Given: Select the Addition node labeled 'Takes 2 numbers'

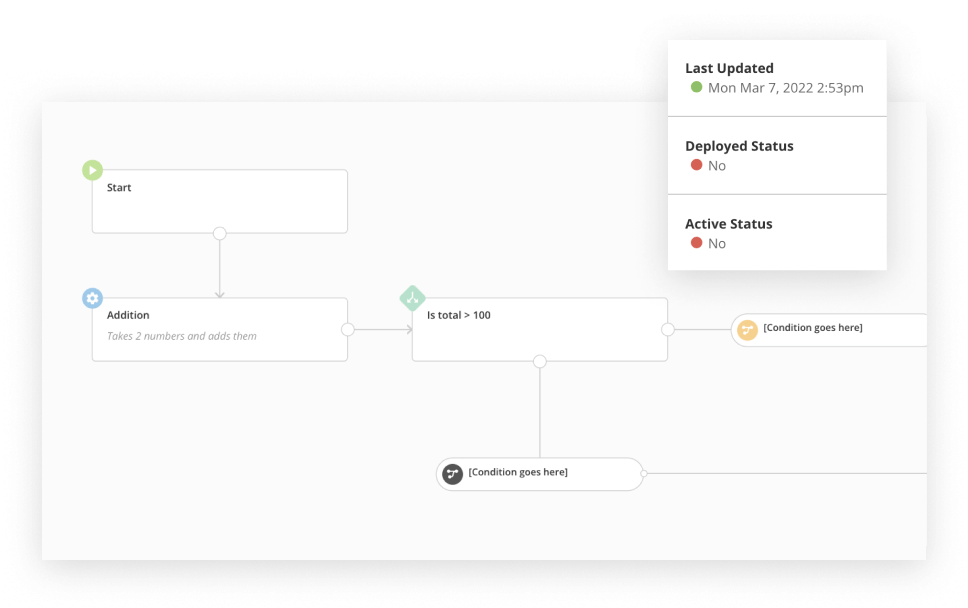Looking at the screenshot, I should (x=220, y=328).
